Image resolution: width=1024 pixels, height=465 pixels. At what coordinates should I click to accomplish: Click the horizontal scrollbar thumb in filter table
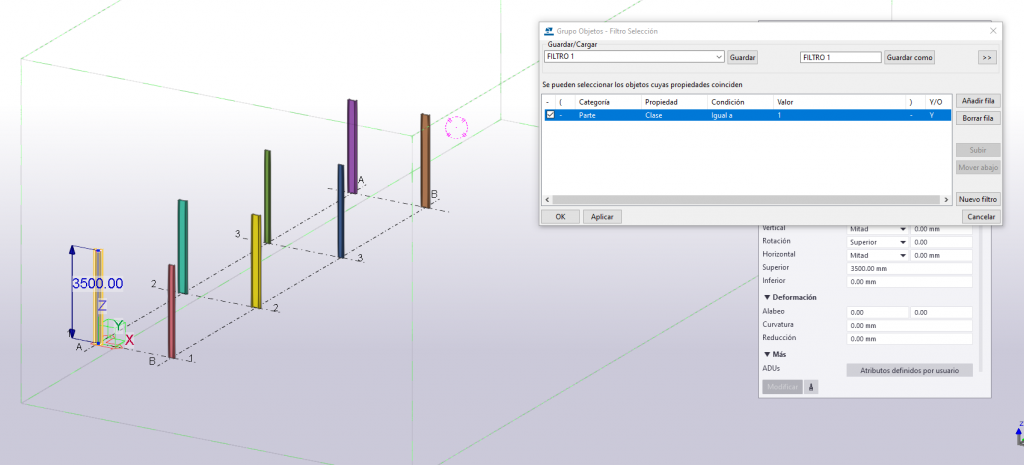pyautogui.click(x=746, y=200)
